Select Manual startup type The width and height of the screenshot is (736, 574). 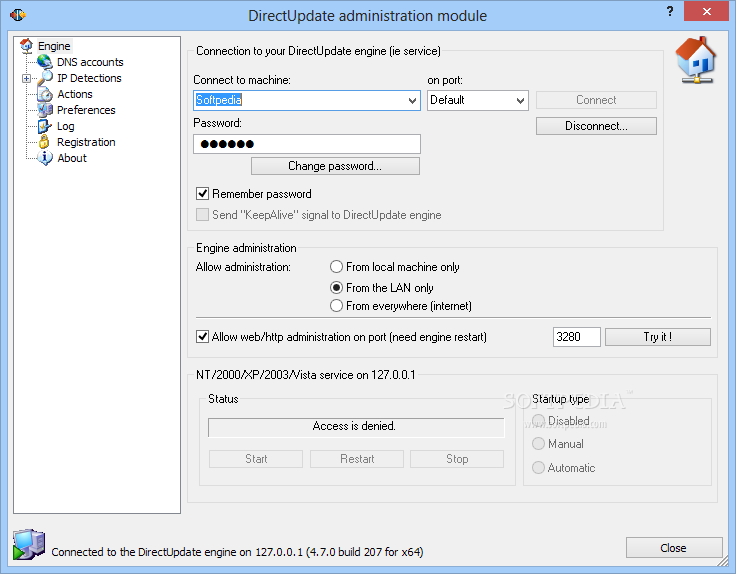[538, 444]
